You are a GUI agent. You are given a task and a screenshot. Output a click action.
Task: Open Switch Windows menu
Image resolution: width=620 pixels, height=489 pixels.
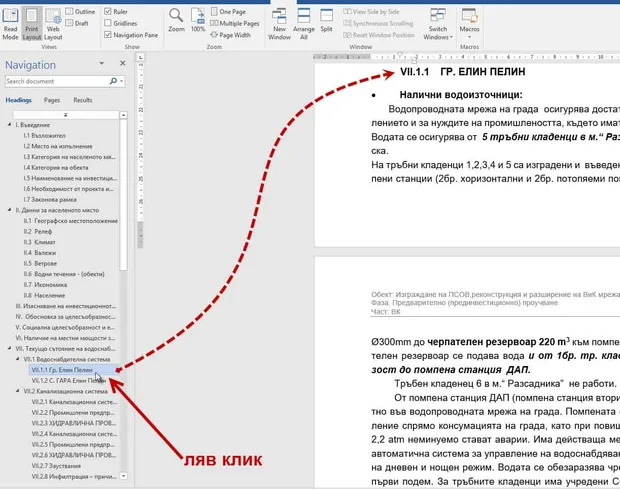[438, 25]
